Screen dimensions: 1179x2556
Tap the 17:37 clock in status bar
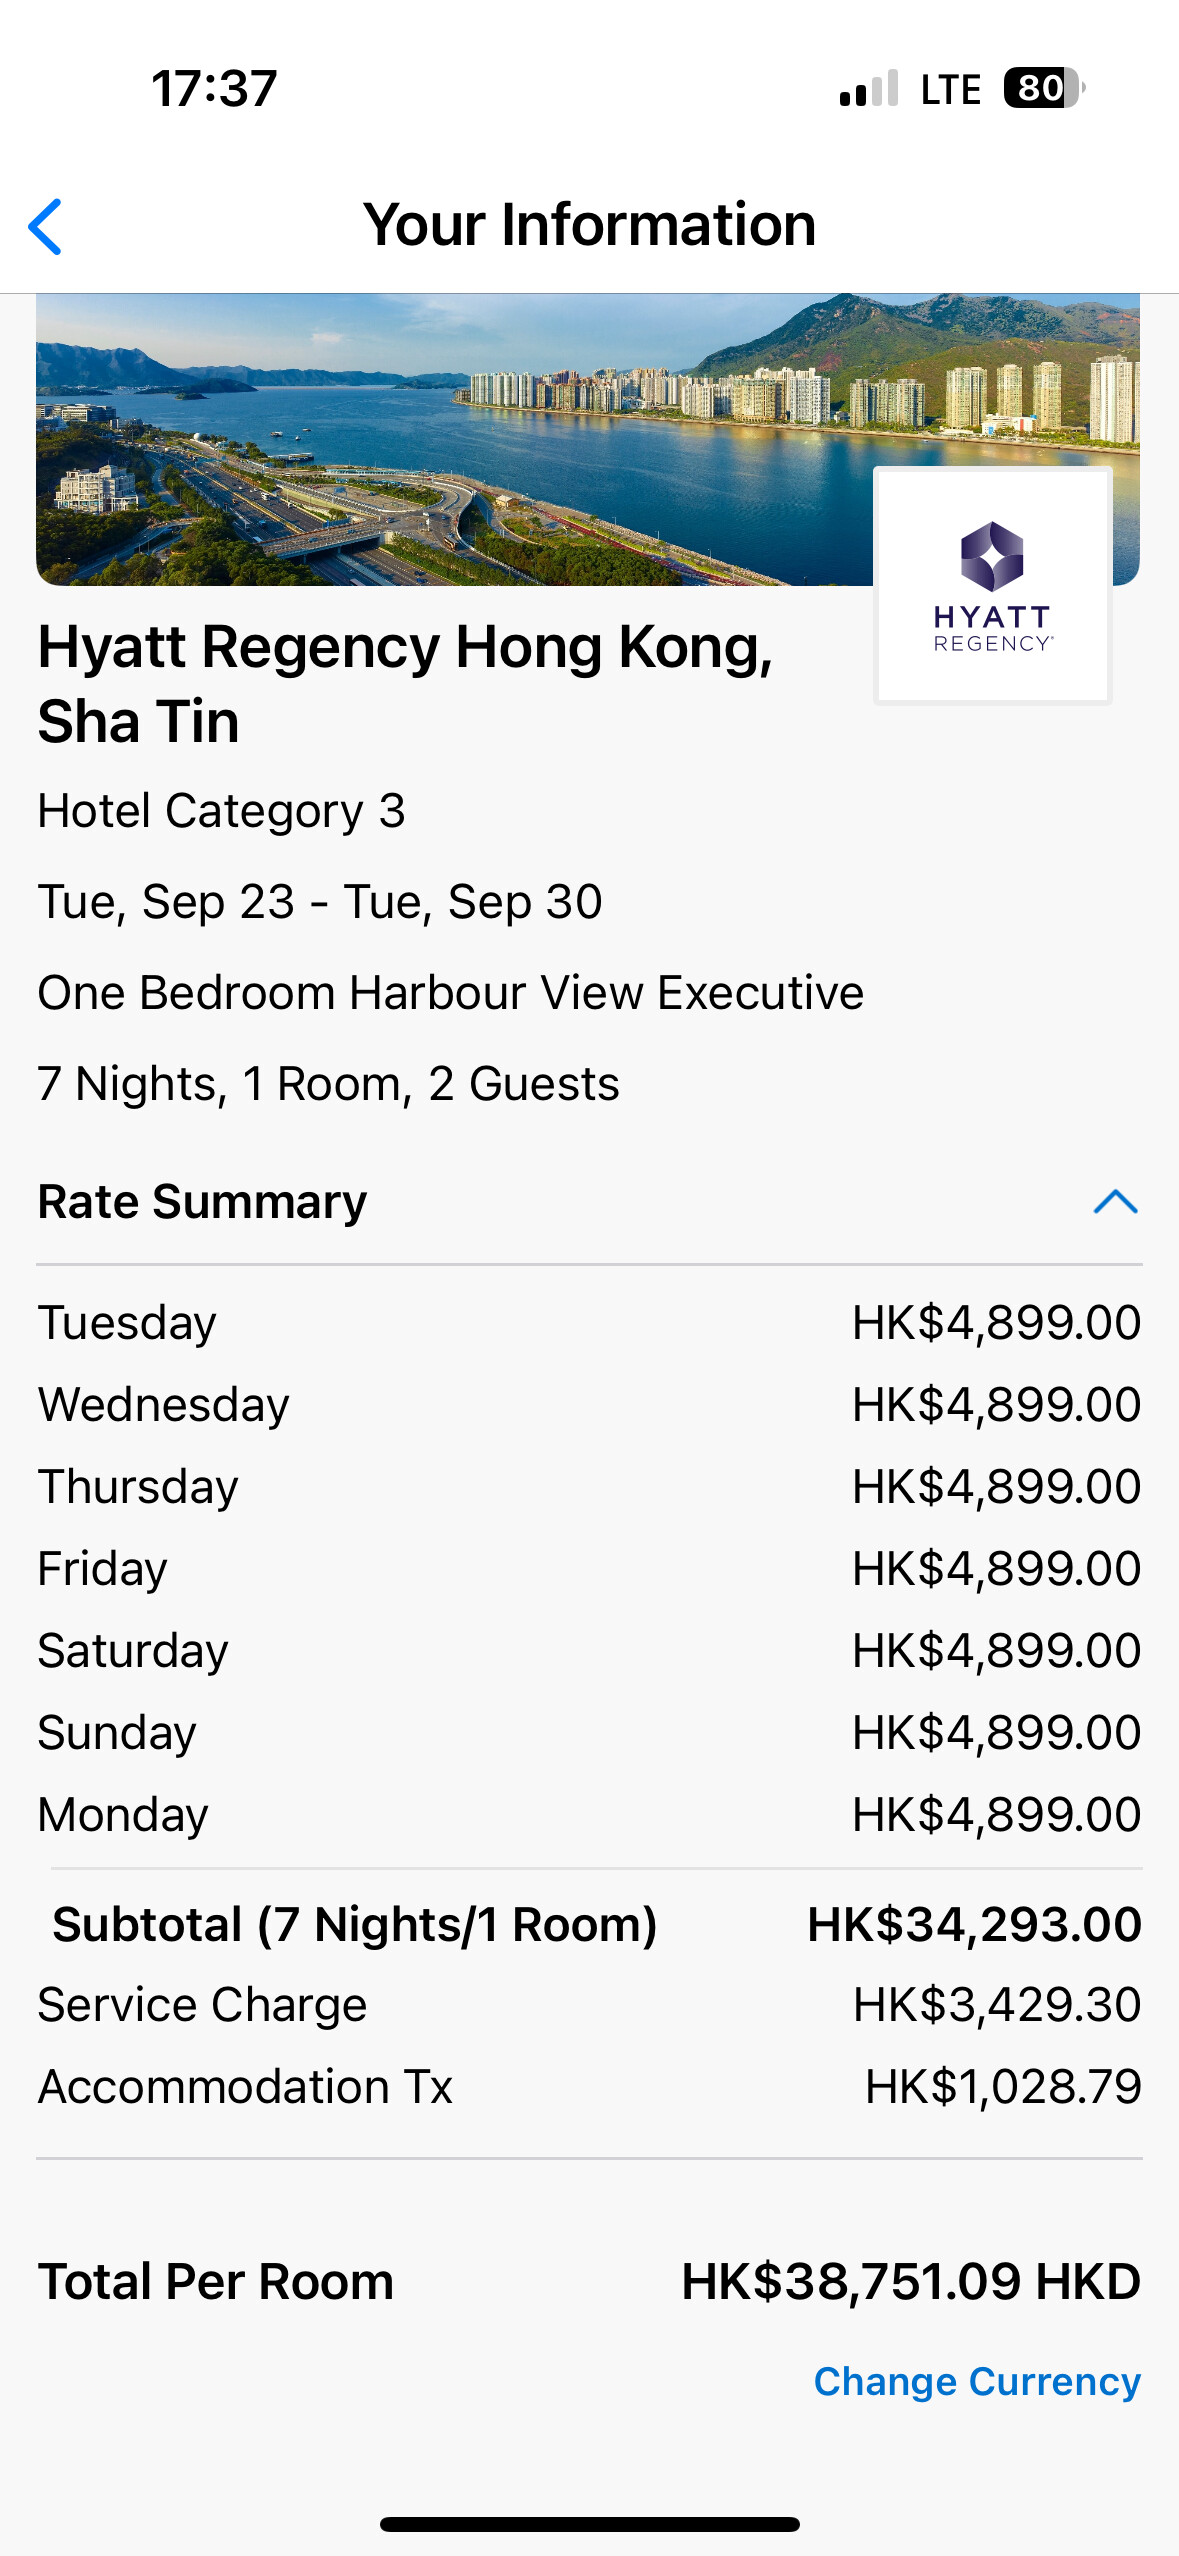(x=214, y=88)
